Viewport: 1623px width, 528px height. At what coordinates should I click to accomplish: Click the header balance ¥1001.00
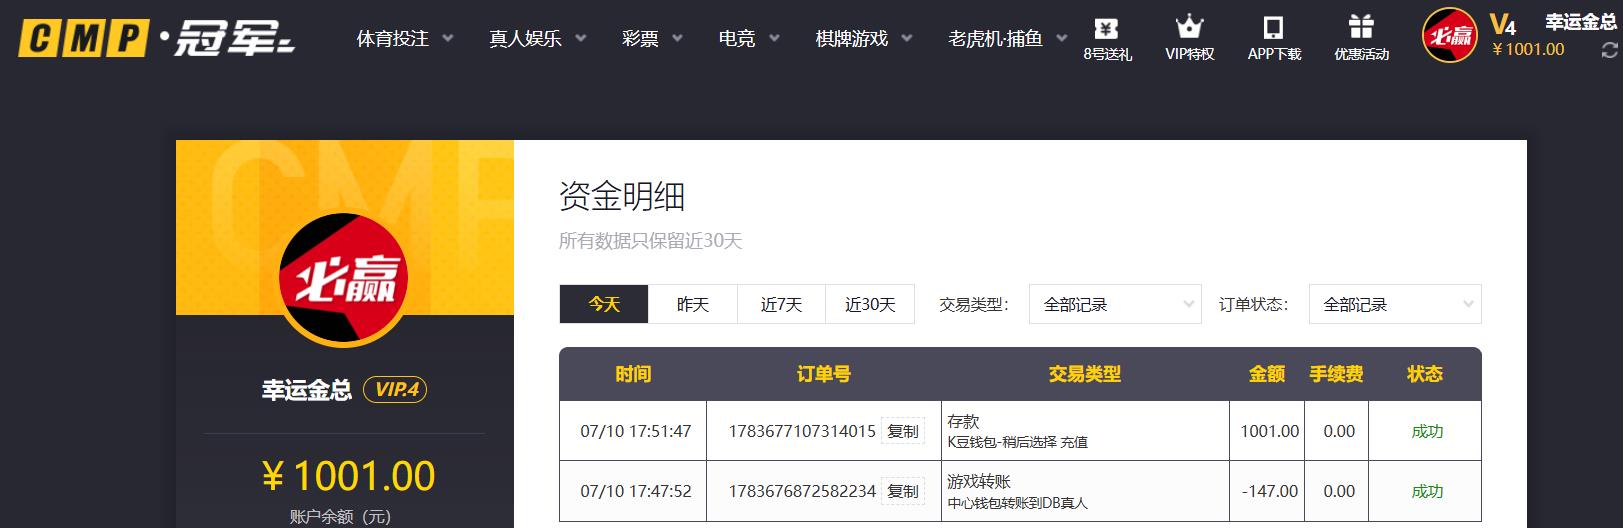pos(1528,49)
